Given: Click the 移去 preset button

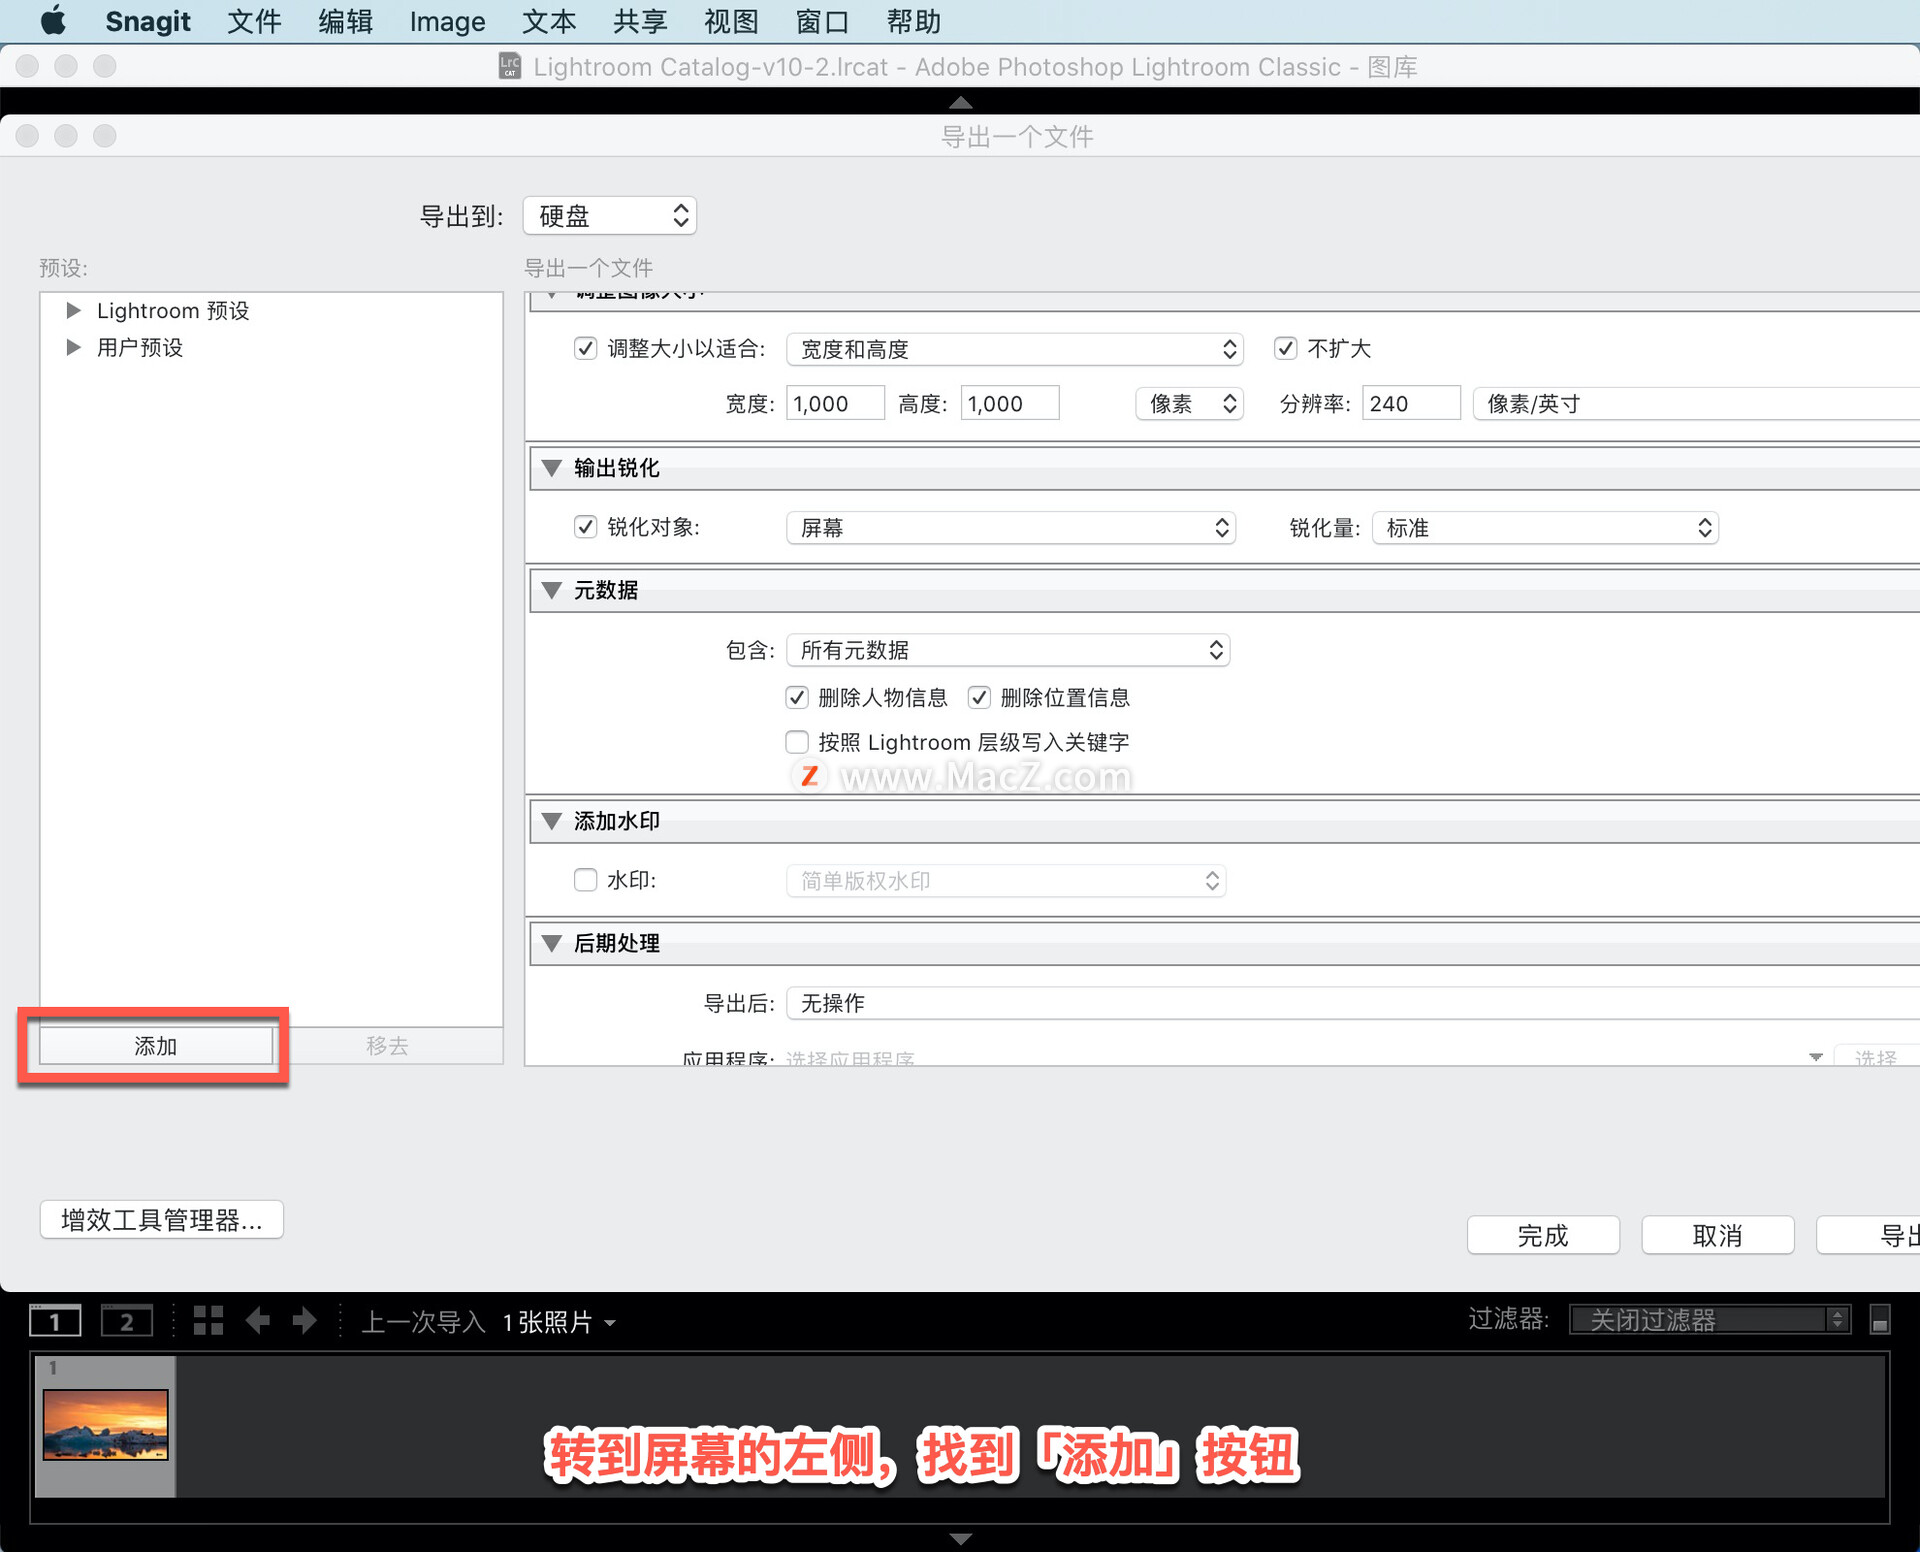Looking at the screenshot, I should pos(387,1046).
